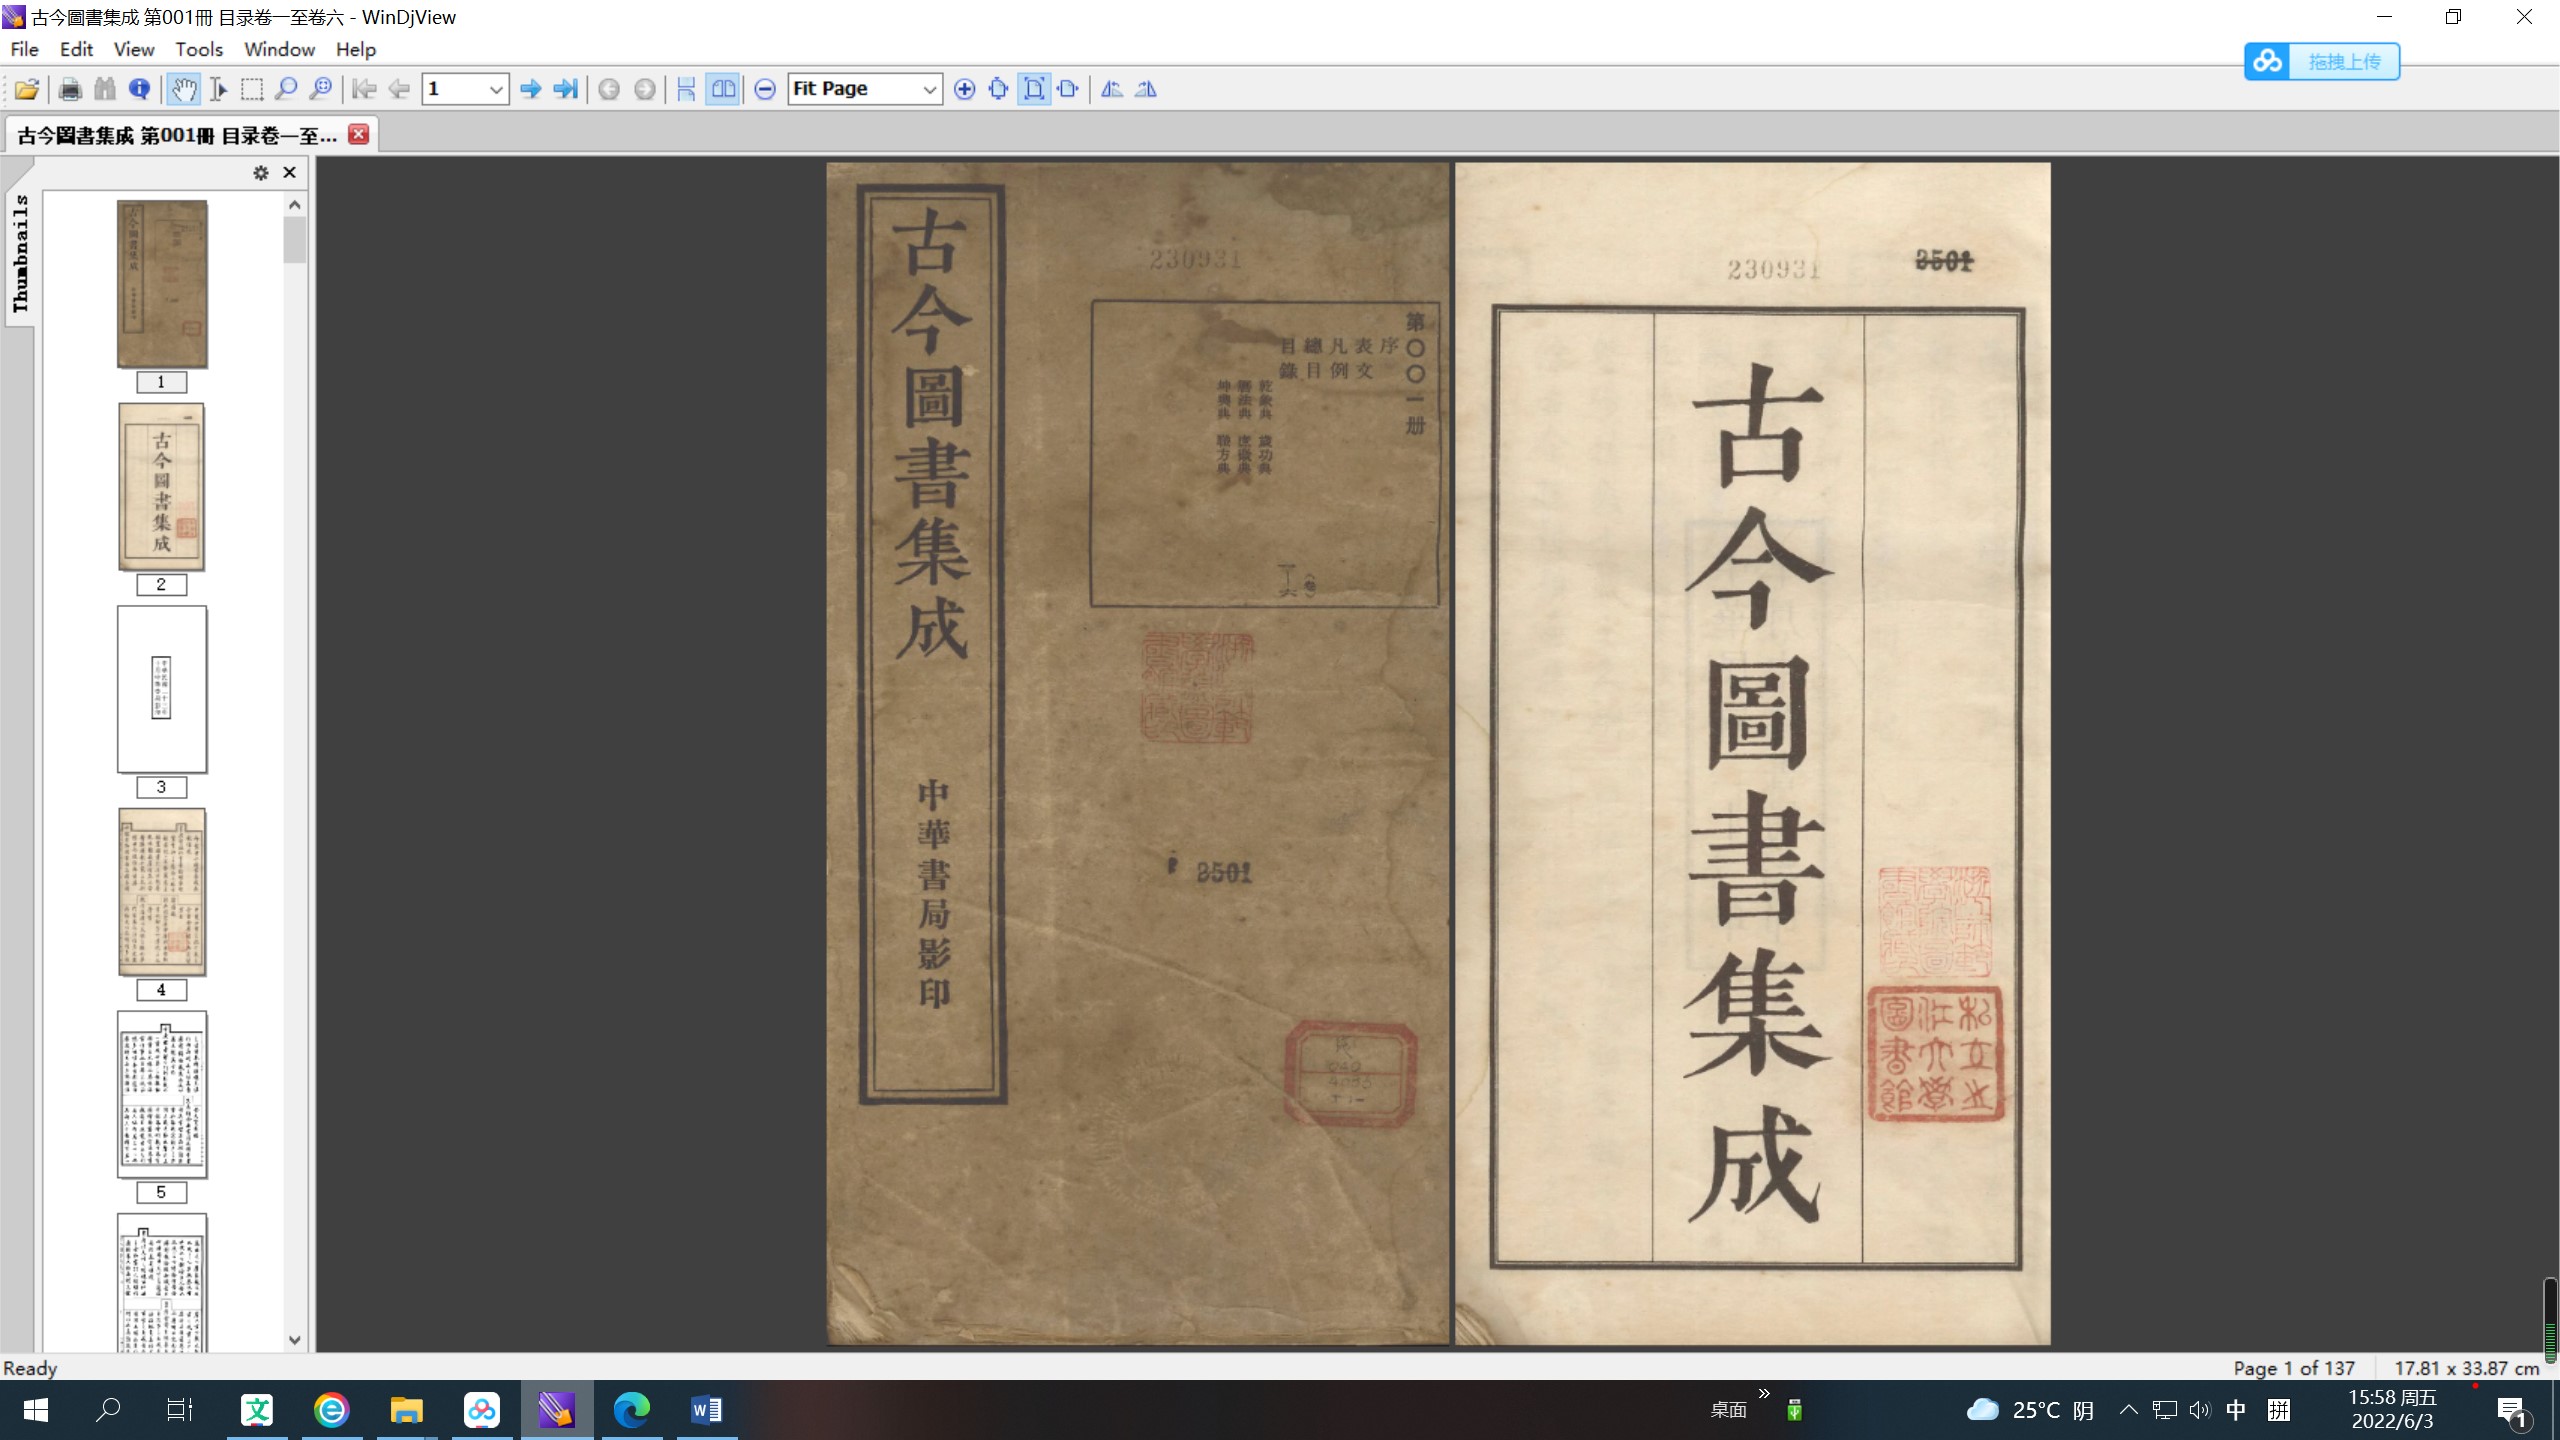2560x1440 pixels.
Task: Open the View menu
Action: pyautogui.click(x=134, y=49)
